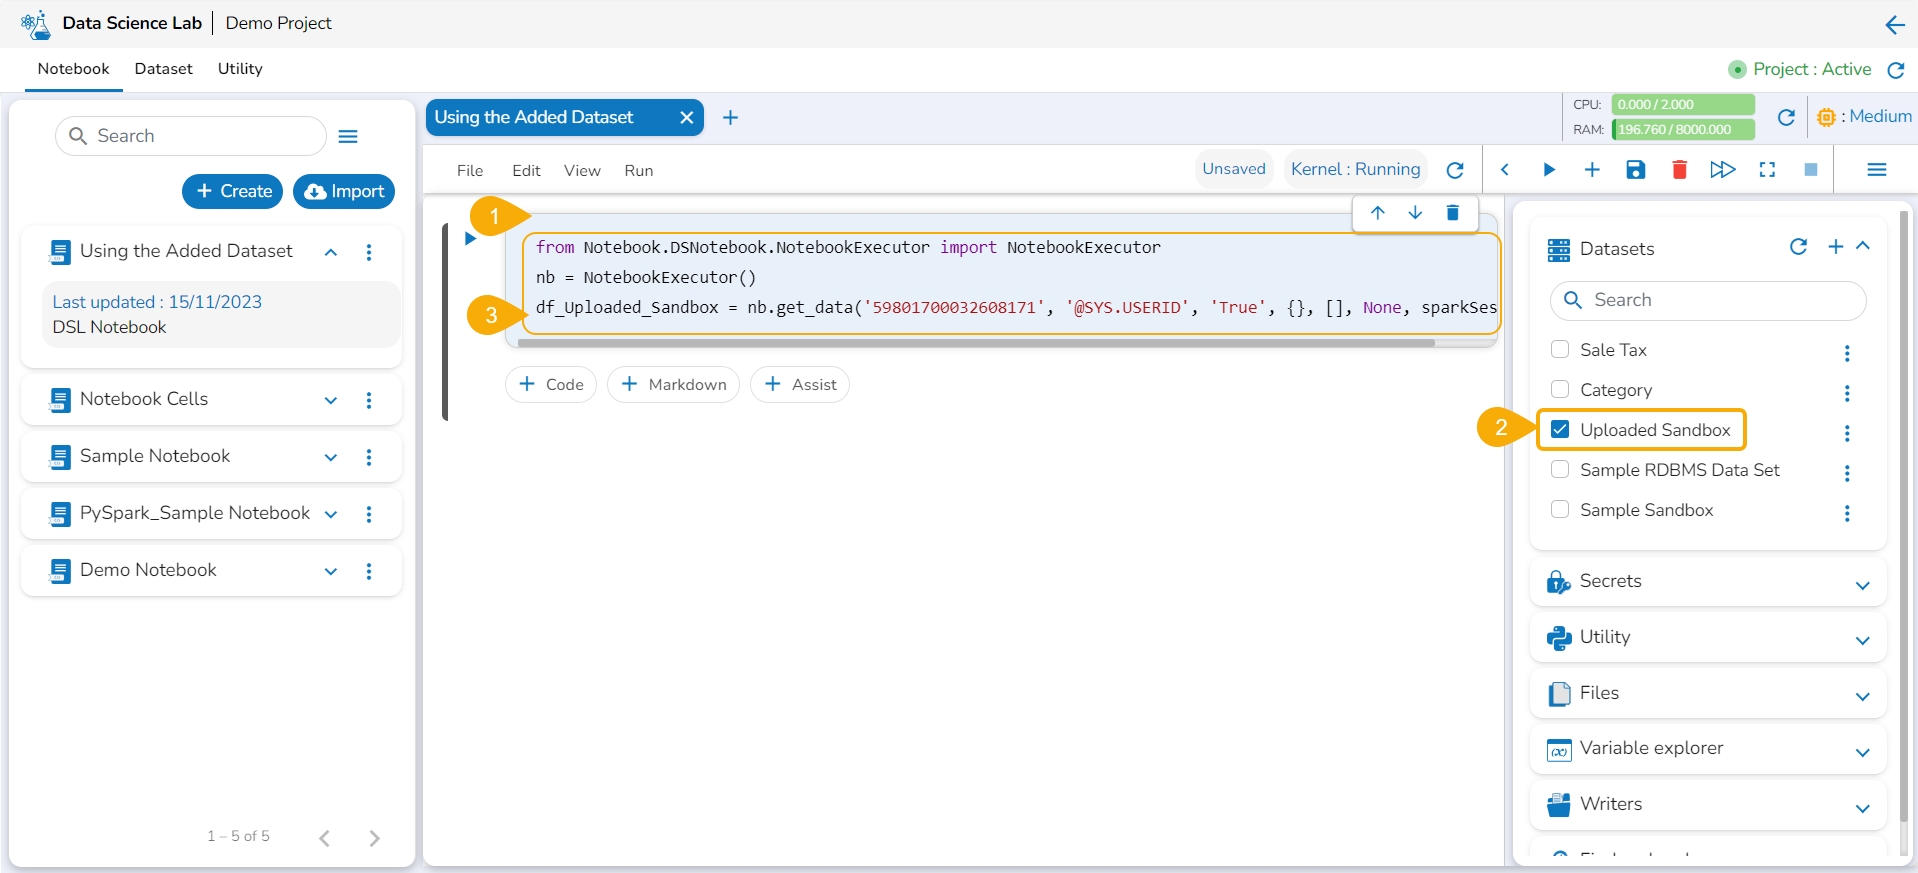Toggle fullscreen mode in the notebook toolbar

click(1767, 170)
